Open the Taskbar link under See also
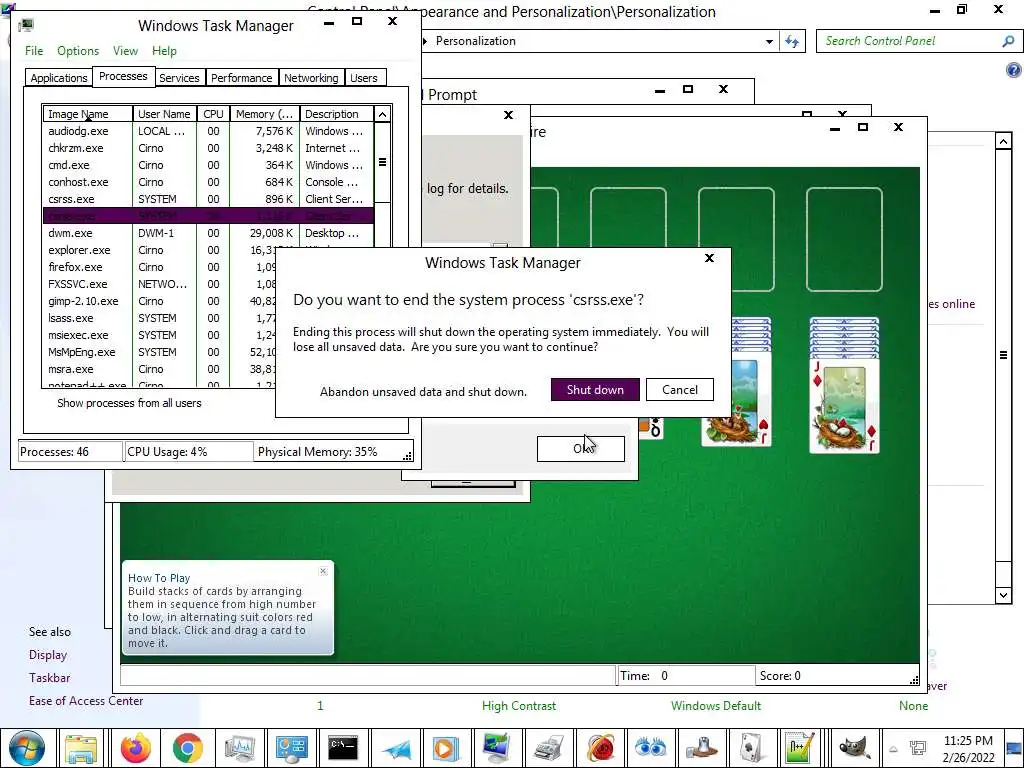Viewport: 1024px width, 768px height. coord(49,678)
